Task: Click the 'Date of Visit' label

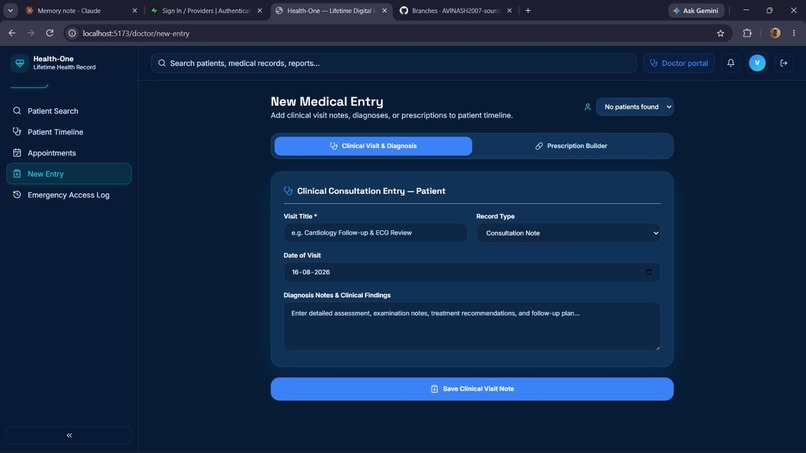Action: (x=302, y=256)
